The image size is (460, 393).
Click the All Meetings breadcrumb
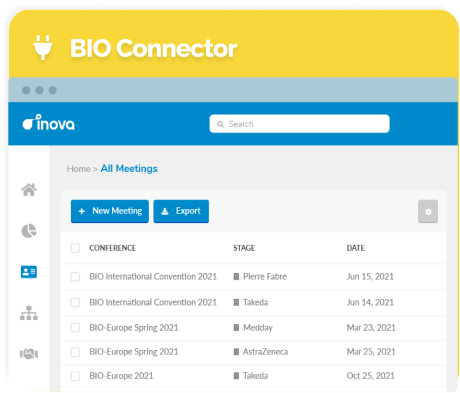click(129, 169)
